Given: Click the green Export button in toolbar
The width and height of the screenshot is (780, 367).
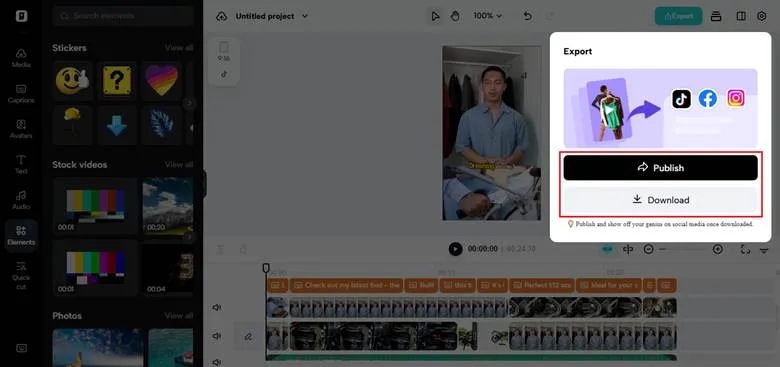Looking at the screenshot, I should tap(678, 16).
